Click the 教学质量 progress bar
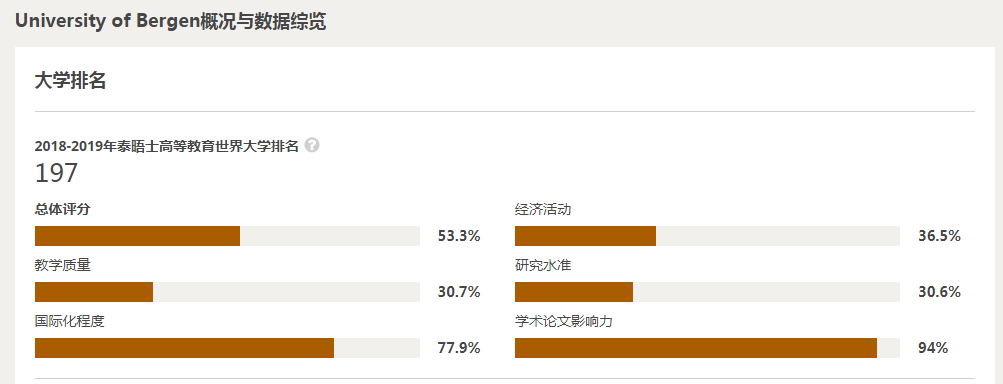This screenshot has height=384, width=1003. (227, 292)
